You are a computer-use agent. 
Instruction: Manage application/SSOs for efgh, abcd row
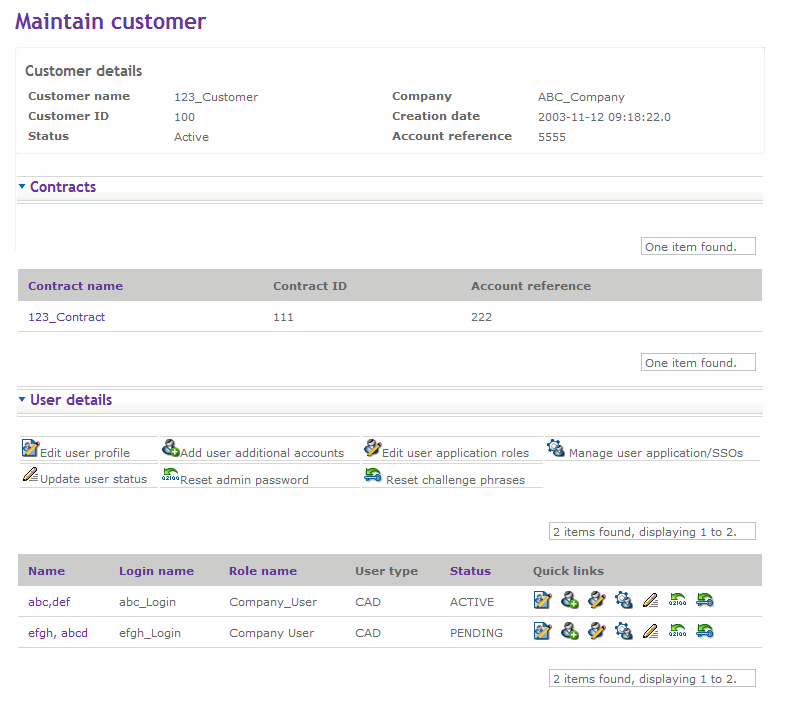click(x=623, y=631)
